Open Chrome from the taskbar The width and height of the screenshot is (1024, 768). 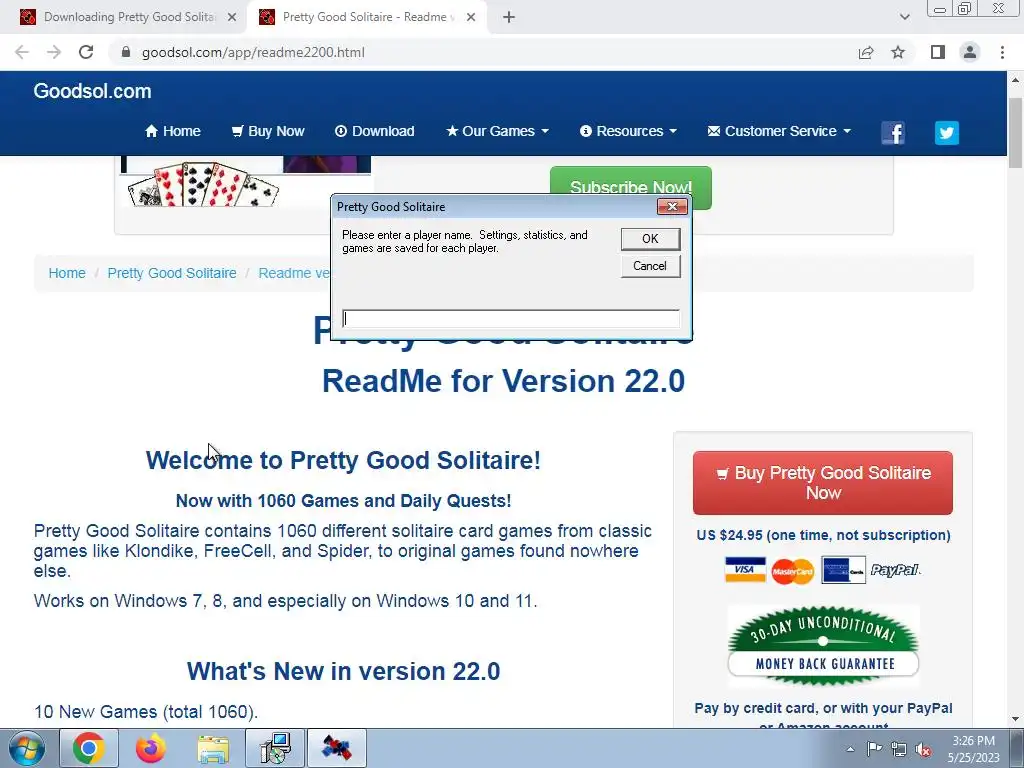click(89, 748)
